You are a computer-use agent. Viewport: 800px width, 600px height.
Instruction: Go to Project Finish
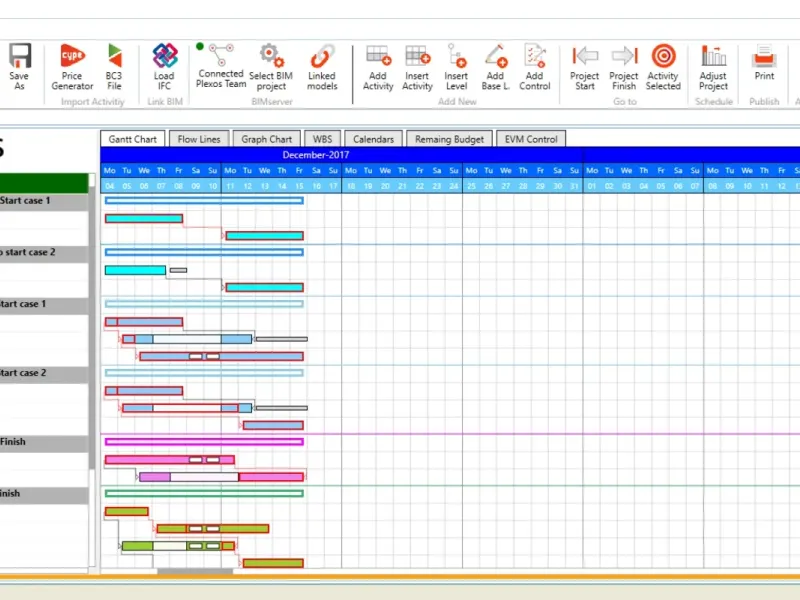(624, 67)
